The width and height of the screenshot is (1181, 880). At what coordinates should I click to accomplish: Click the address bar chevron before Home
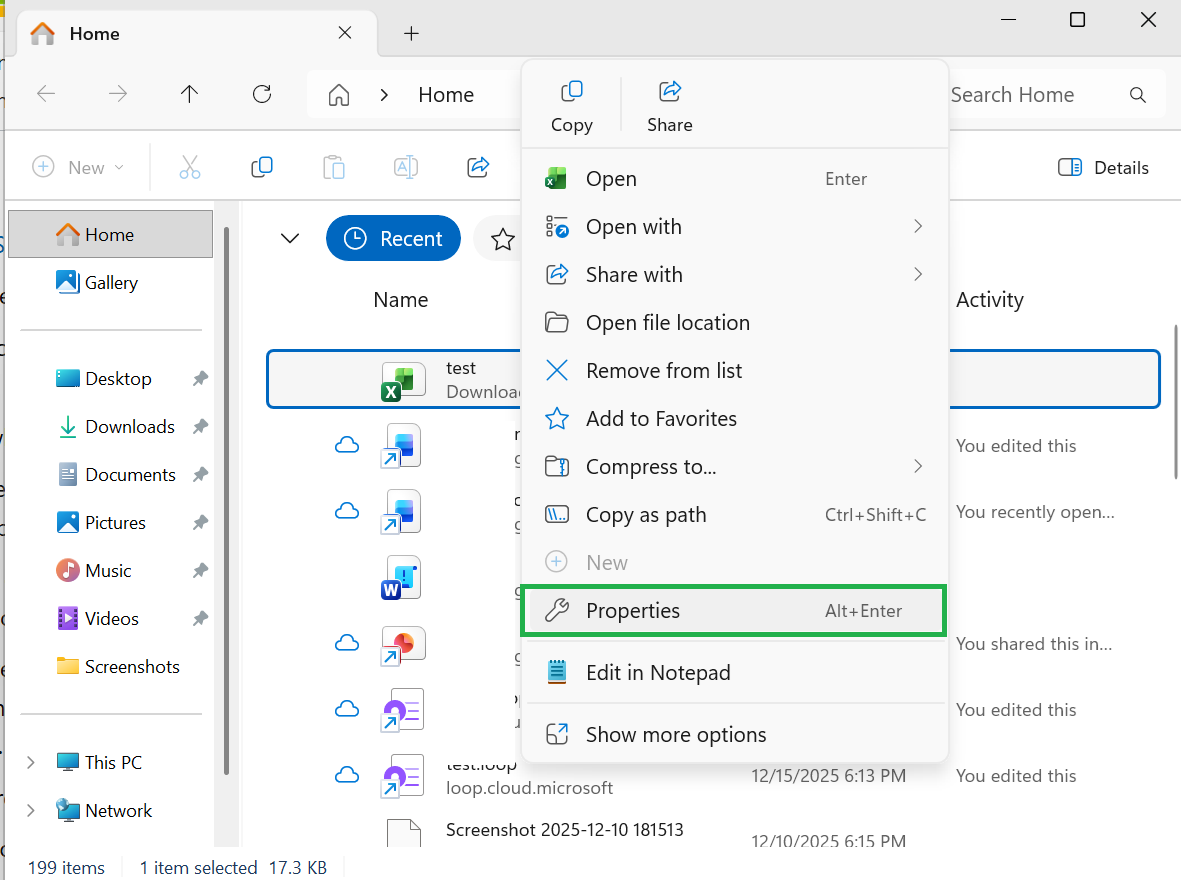[x=384, y=95]
